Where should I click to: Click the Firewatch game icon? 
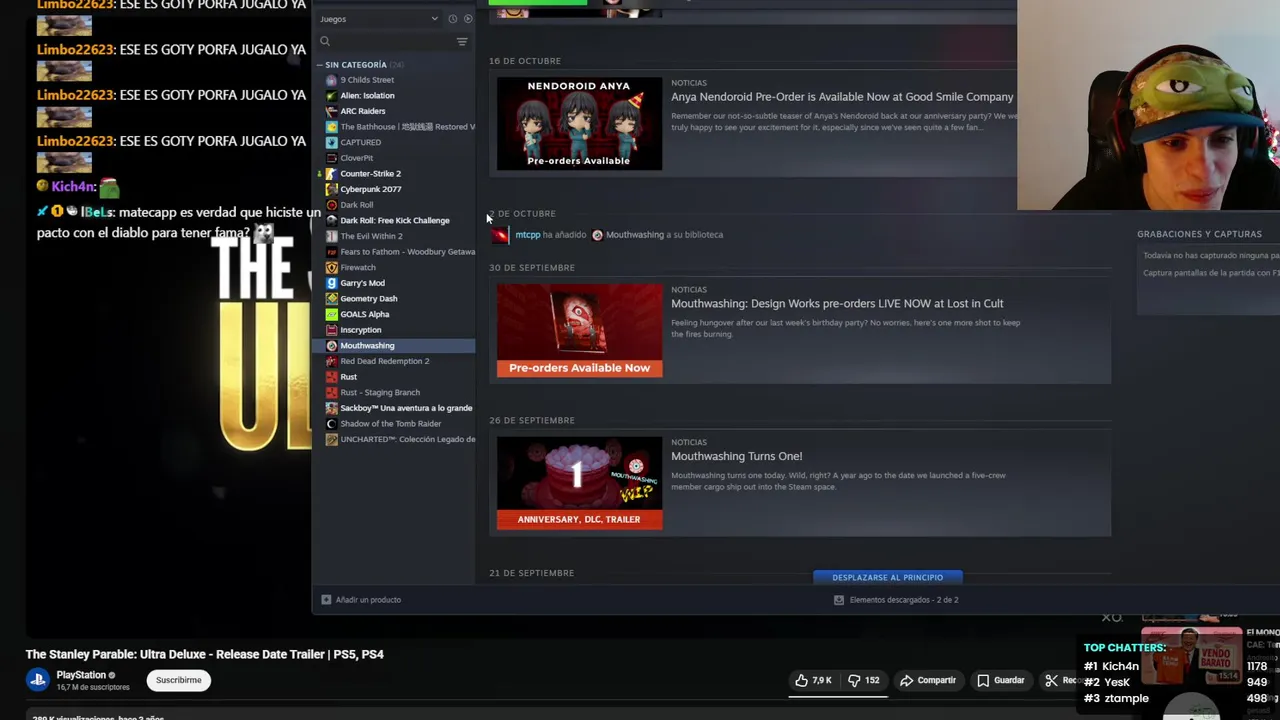[332, 267]
